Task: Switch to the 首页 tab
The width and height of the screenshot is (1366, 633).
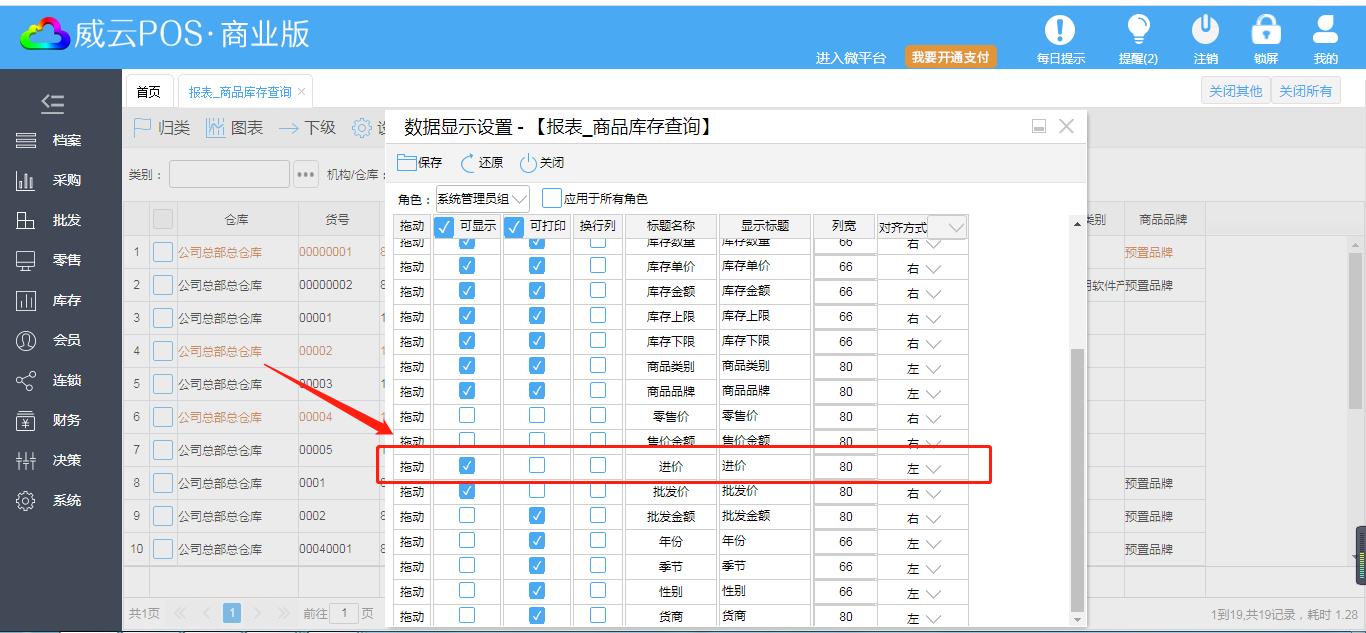Action: click(148, 92)
